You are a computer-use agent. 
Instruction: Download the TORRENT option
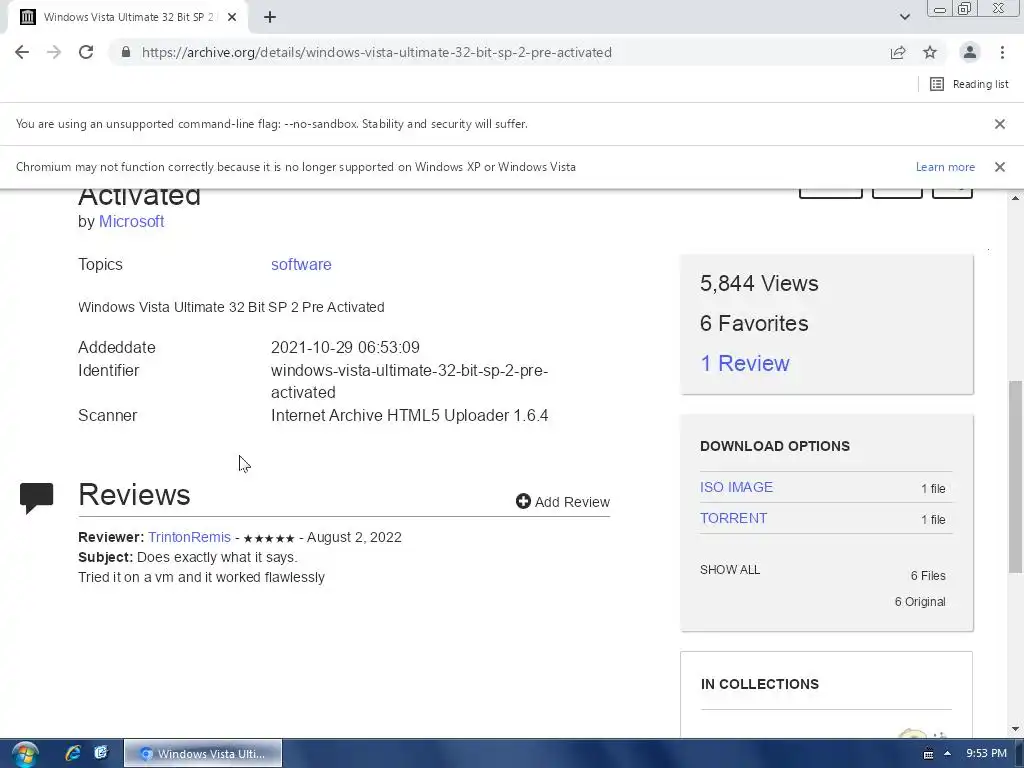pyautogui.click(x=733, y=519)
